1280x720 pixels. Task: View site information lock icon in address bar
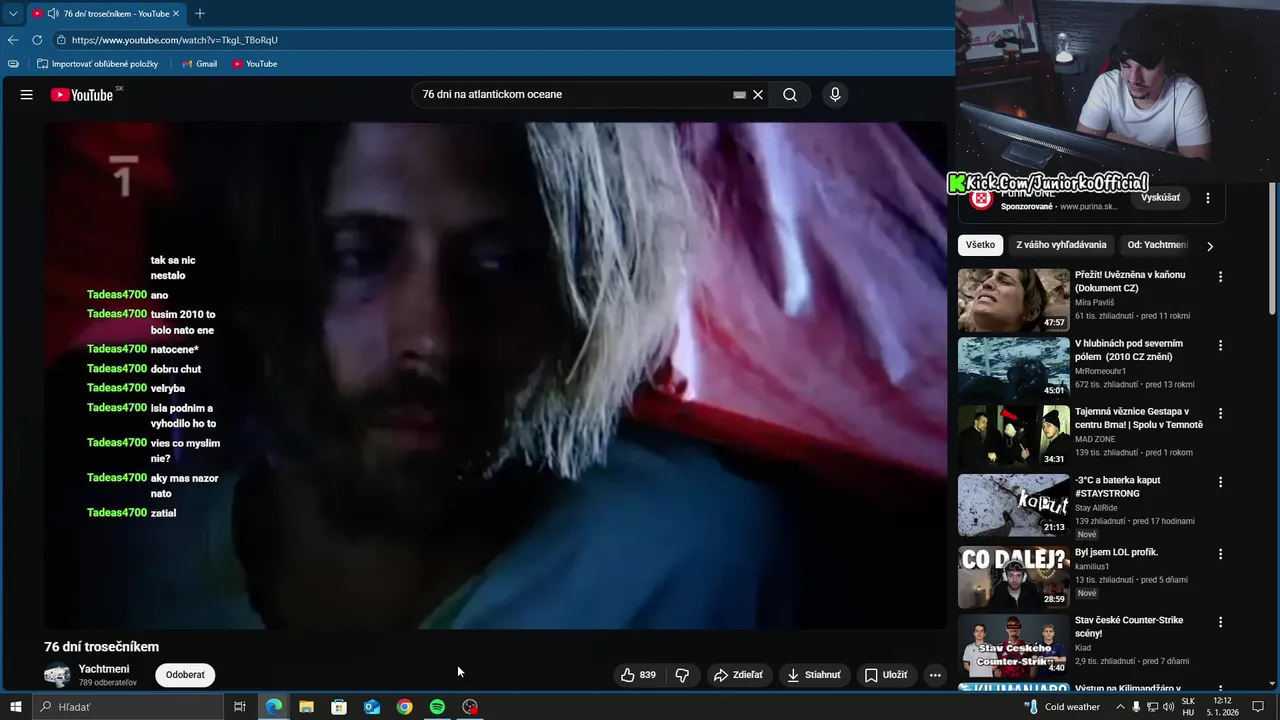point(61,40)
